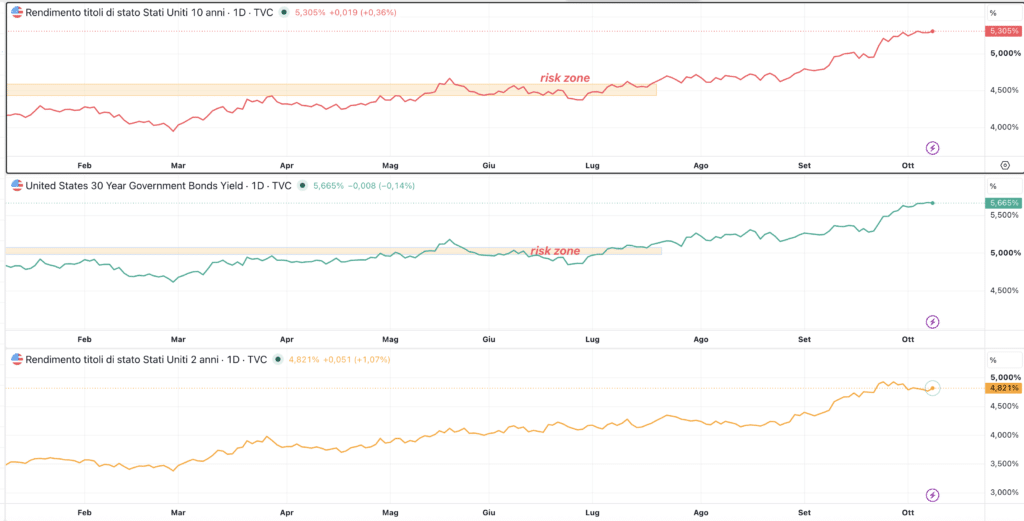This screenshot has width=1024, height=521.
Task: Click the red 'risk zone' label on 10 anni chart
Action: pyautogui.click(x=565, y=78)
